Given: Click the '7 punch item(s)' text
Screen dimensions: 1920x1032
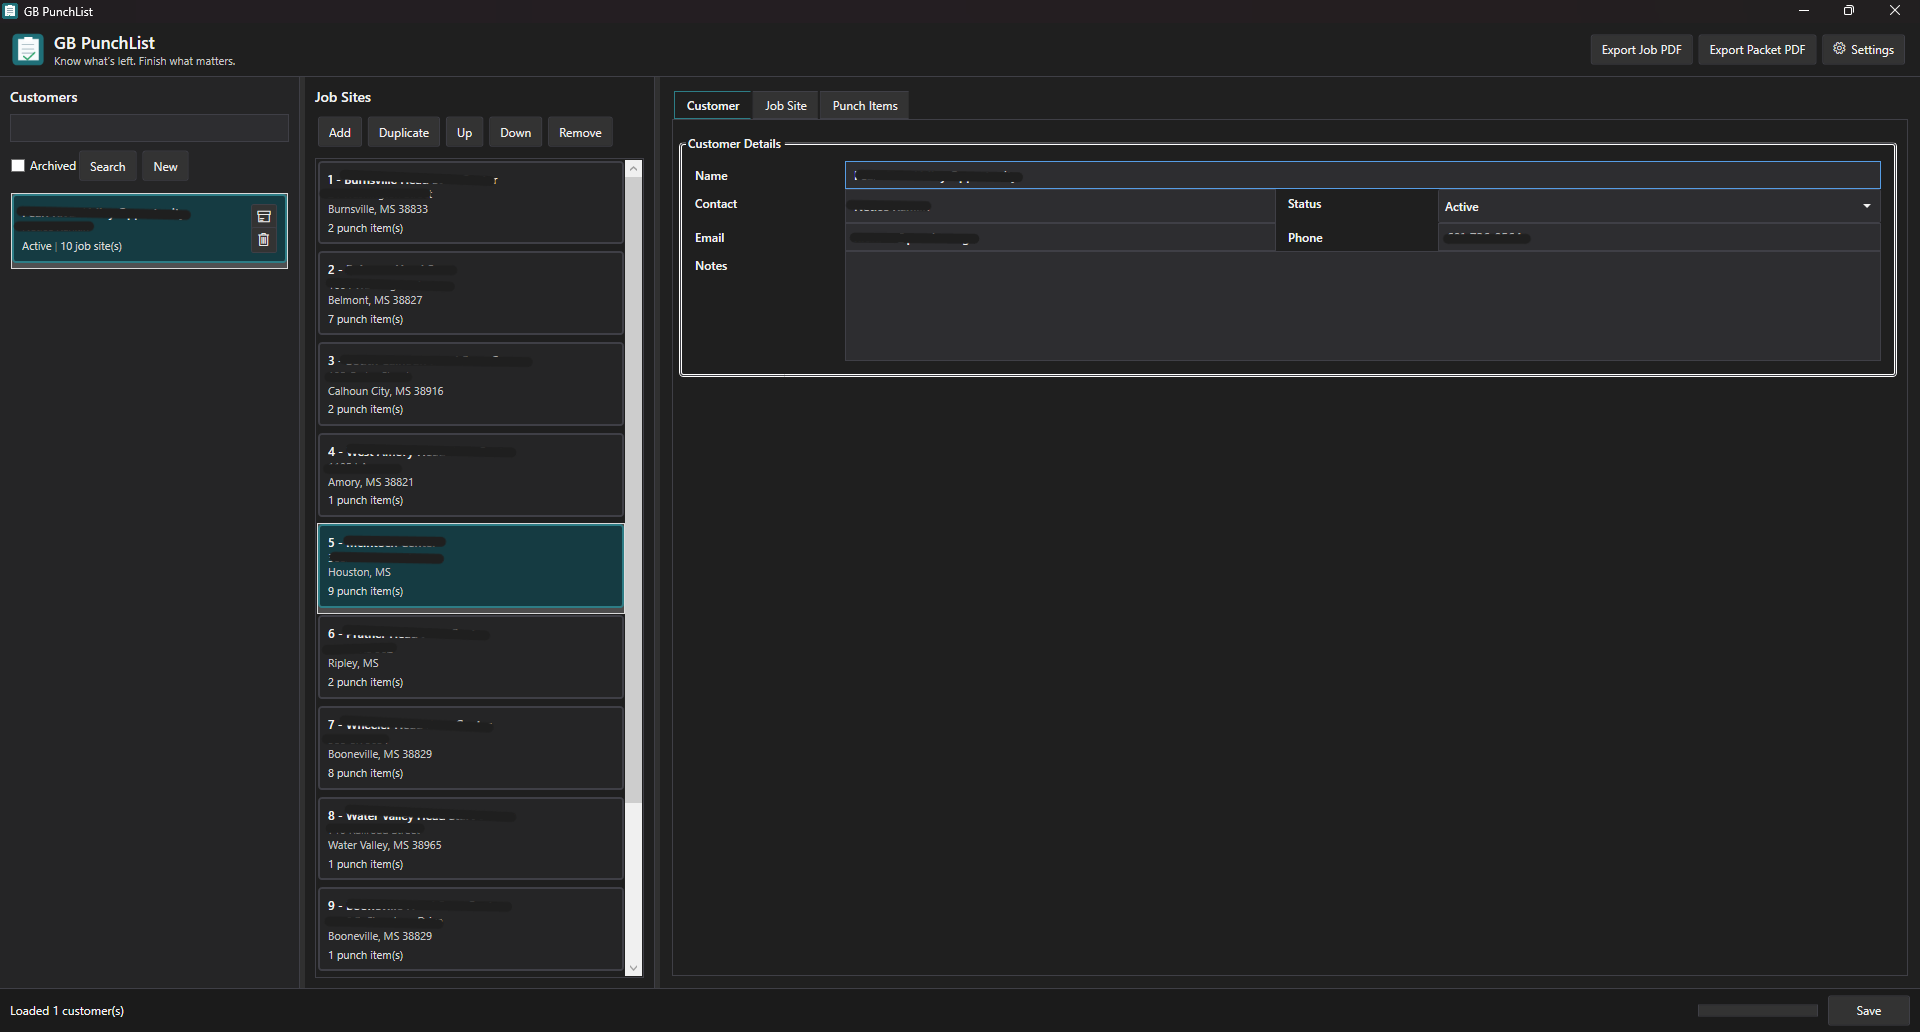Looking at the screenshot, I should (366, 320).
